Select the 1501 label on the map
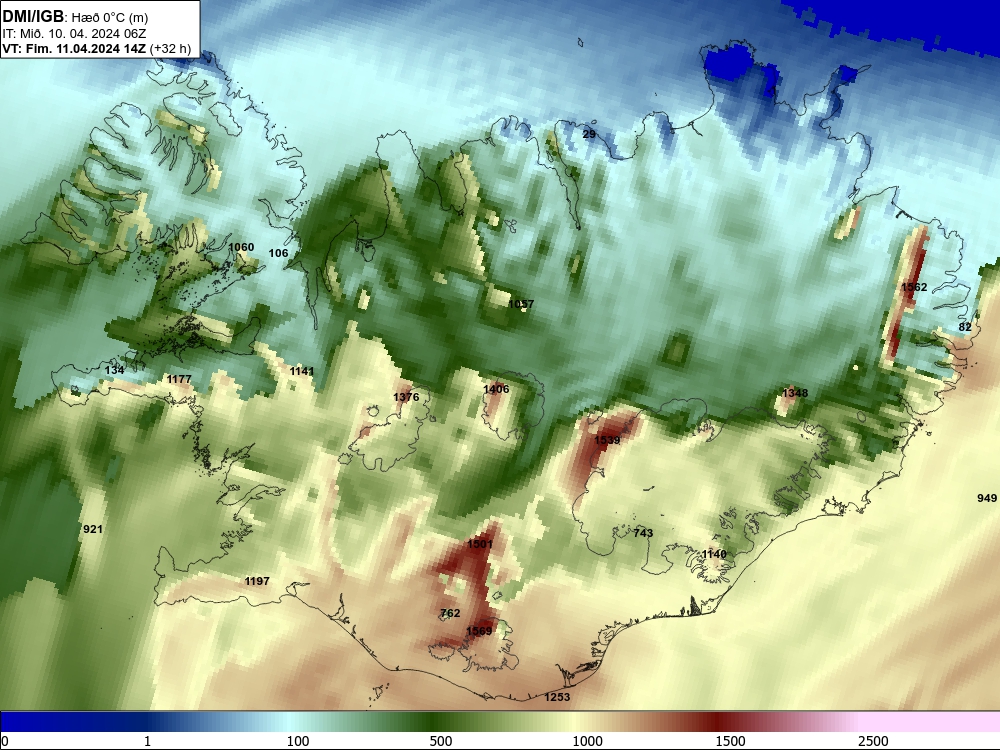This screenshot has width=1000, height=750. (480, 544)
